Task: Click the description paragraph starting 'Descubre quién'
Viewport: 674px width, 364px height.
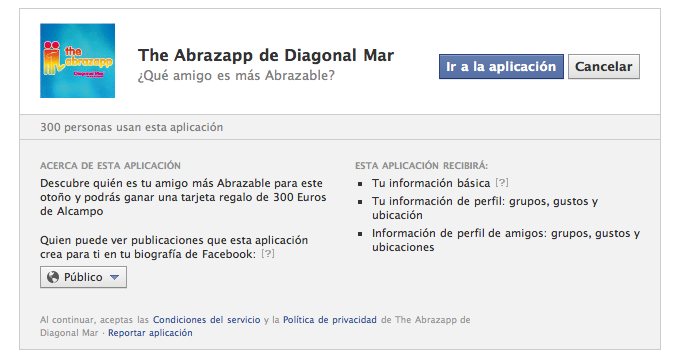Action: [183, 197]
